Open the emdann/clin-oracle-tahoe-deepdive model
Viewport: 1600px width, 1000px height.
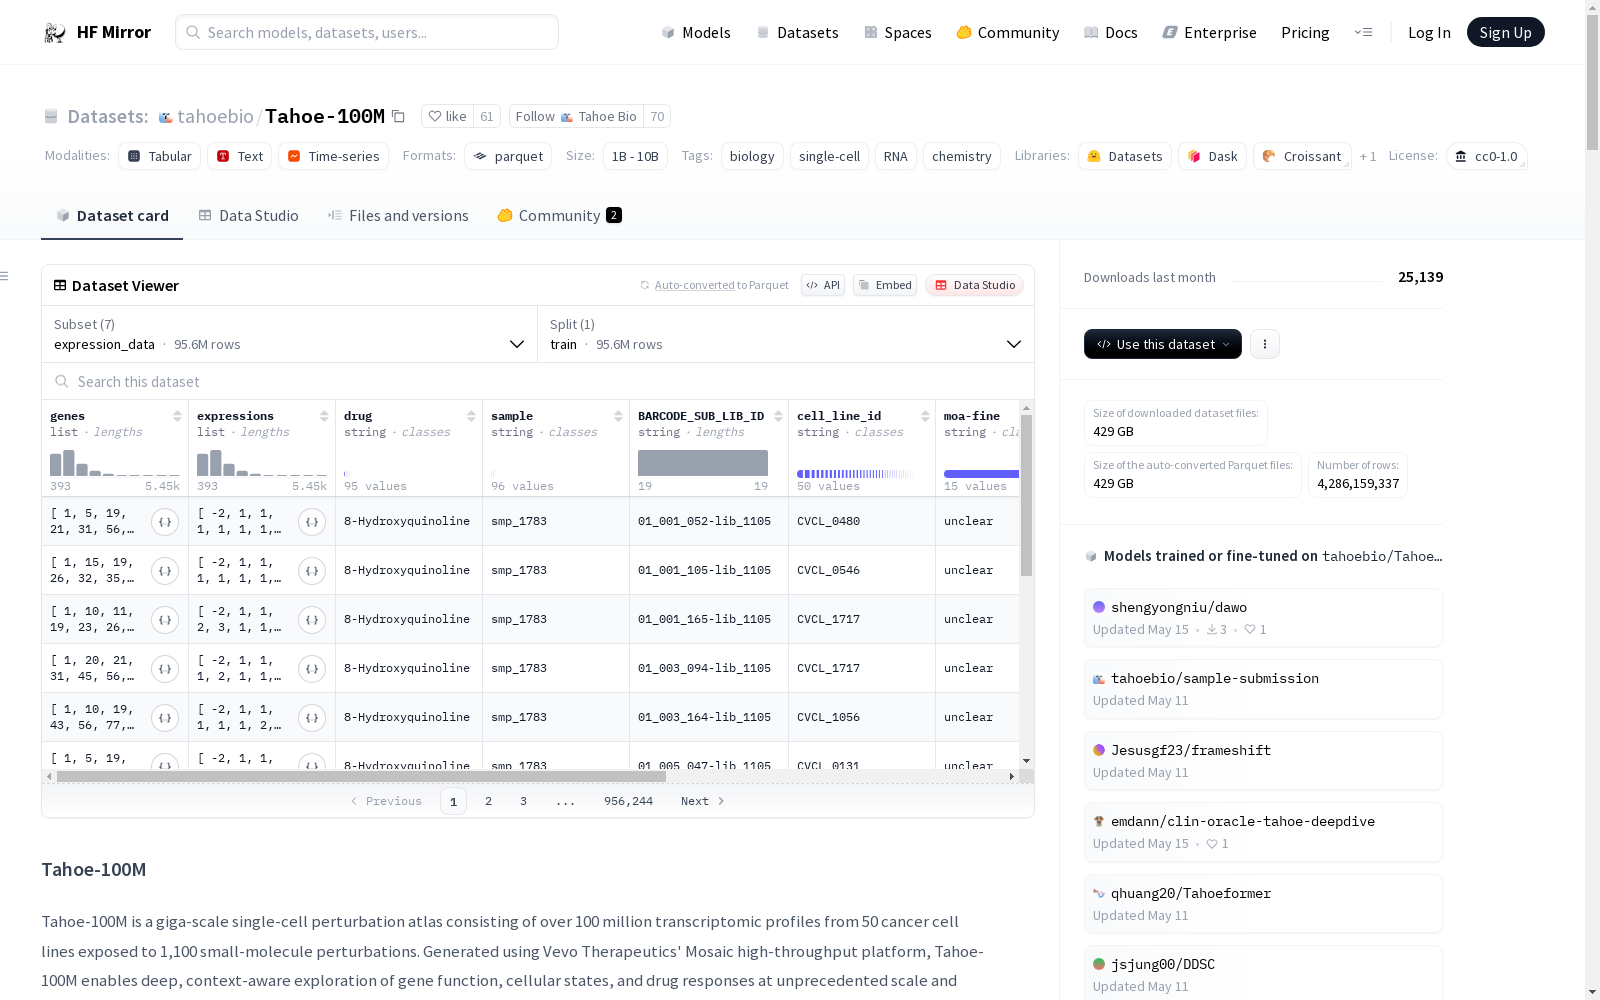[1263, 832]
